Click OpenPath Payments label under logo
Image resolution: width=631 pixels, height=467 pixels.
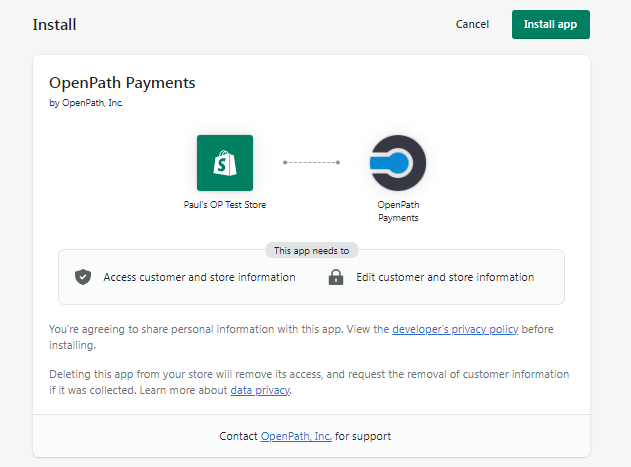tap(398, 211)
